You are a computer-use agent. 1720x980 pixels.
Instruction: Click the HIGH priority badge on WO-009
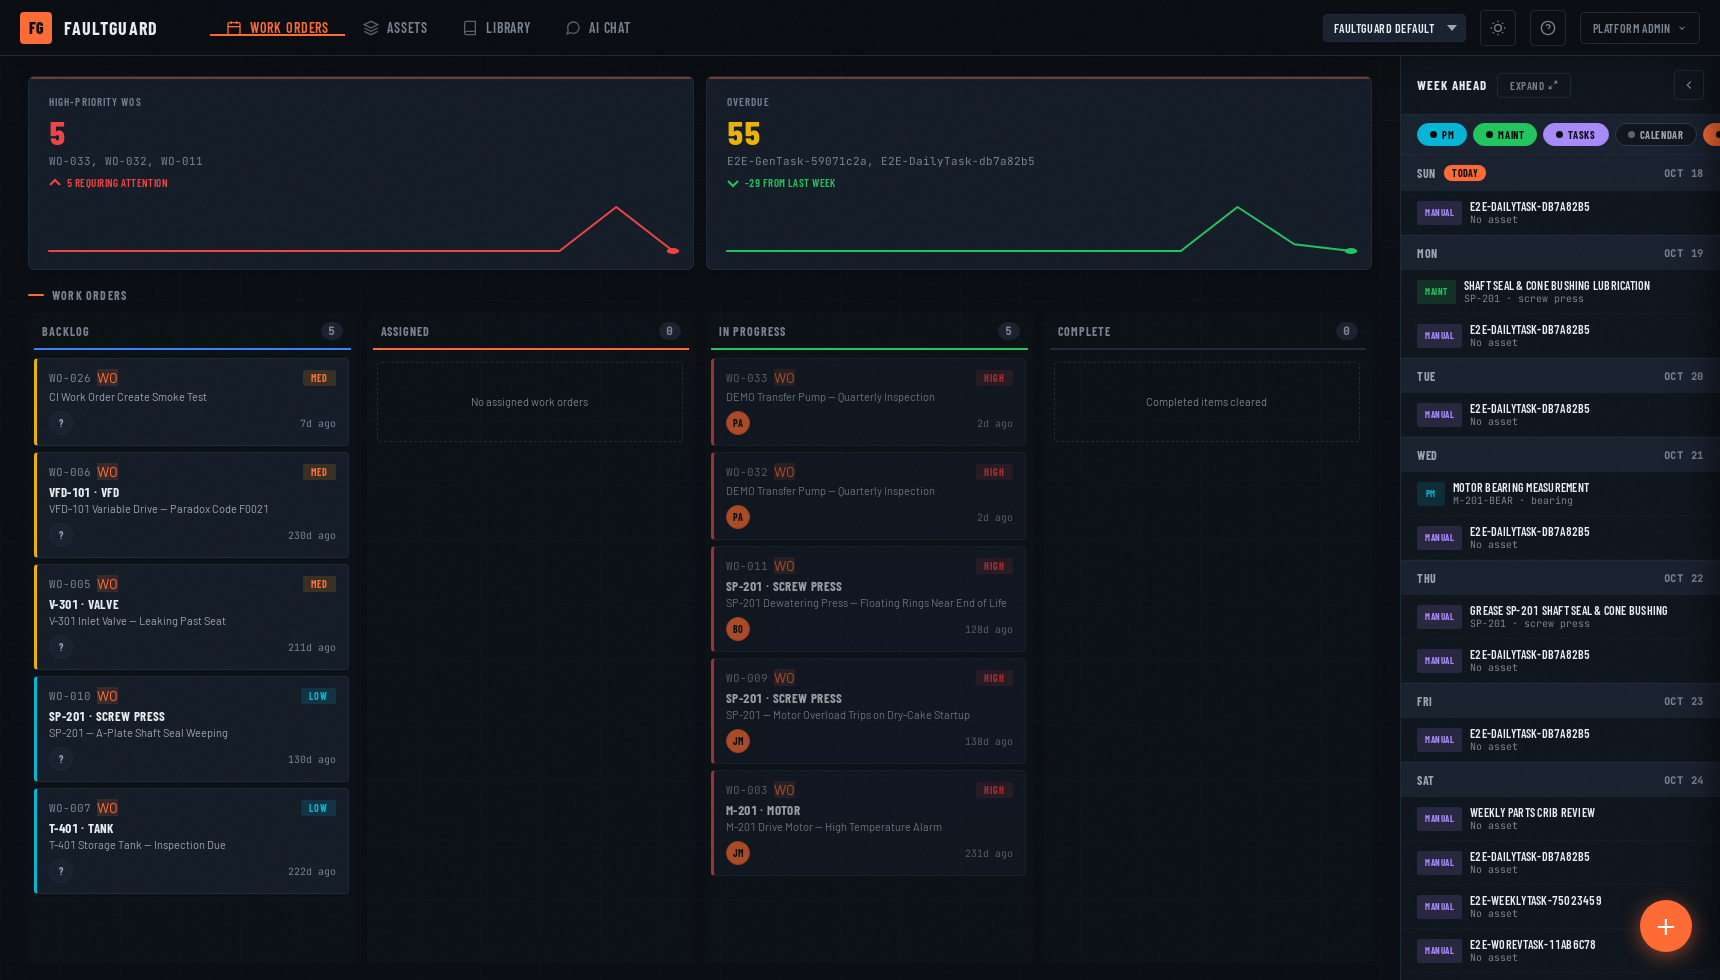coord(994,678)
